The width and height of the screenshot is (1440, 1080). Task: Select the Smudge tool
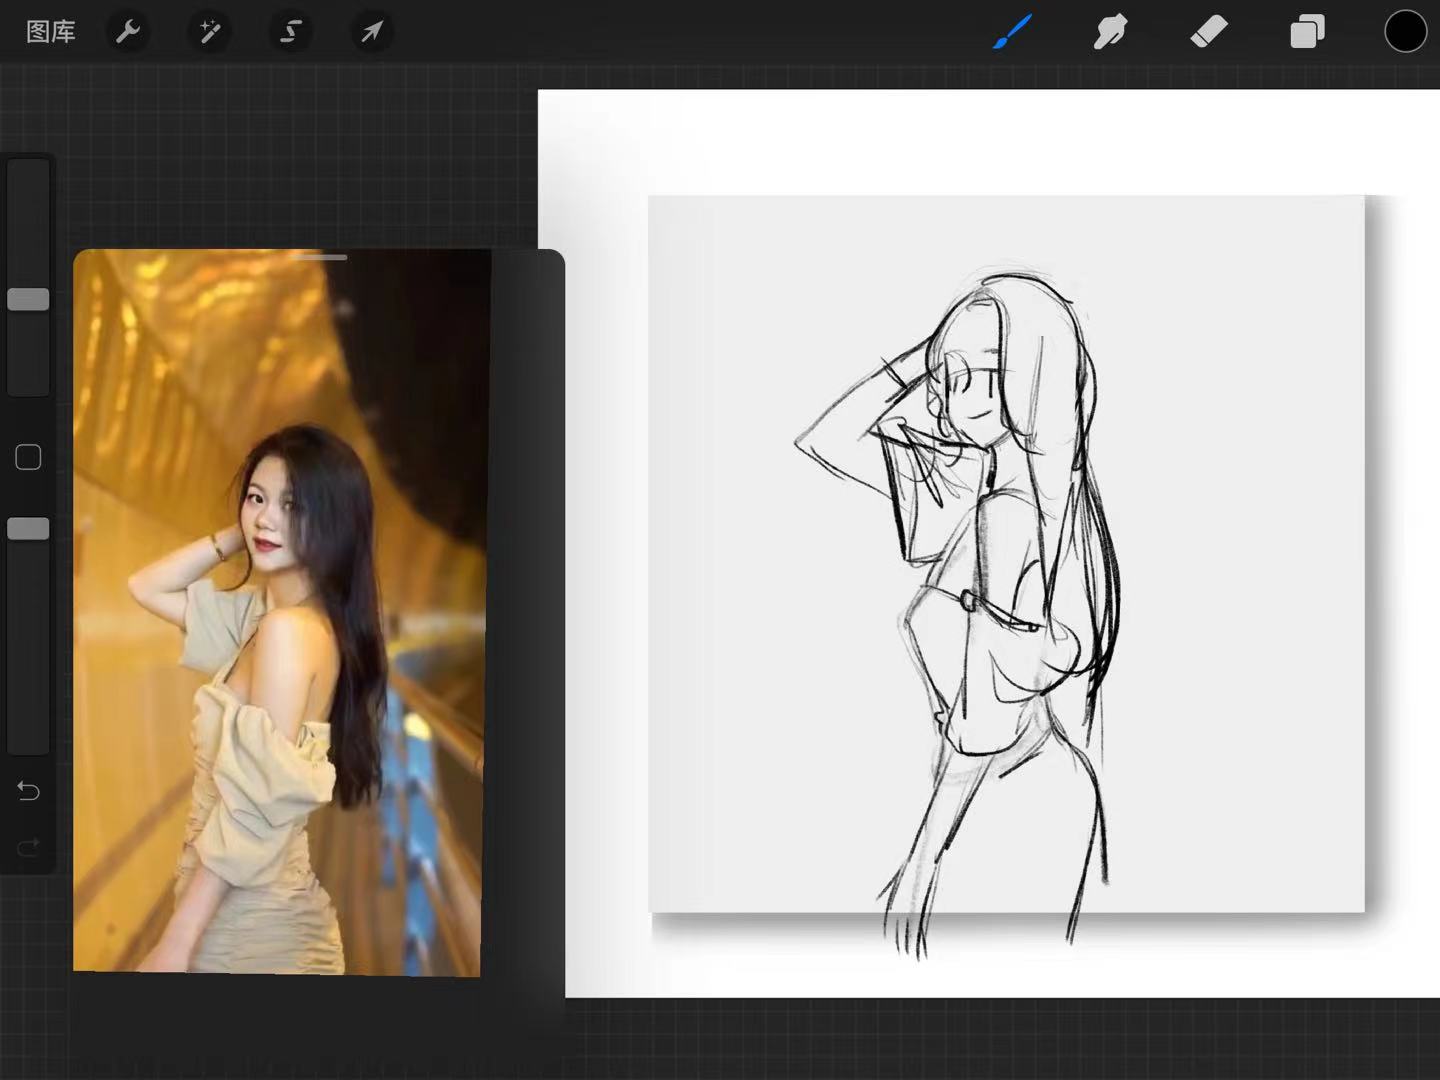[x=1110, y=32]
